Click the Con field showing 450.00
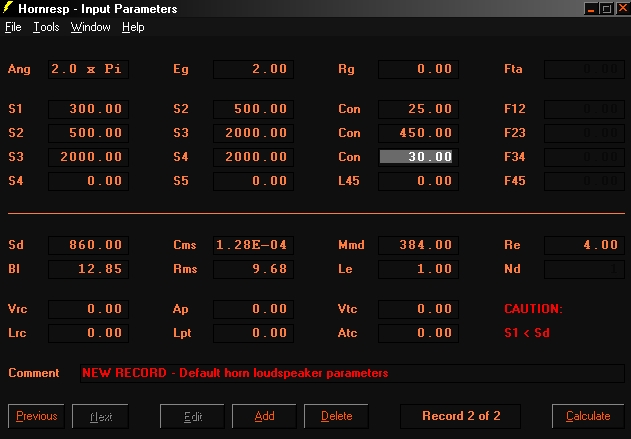Image resolution: width=631 pixels, height=439 pixels. tap(419, 133)
